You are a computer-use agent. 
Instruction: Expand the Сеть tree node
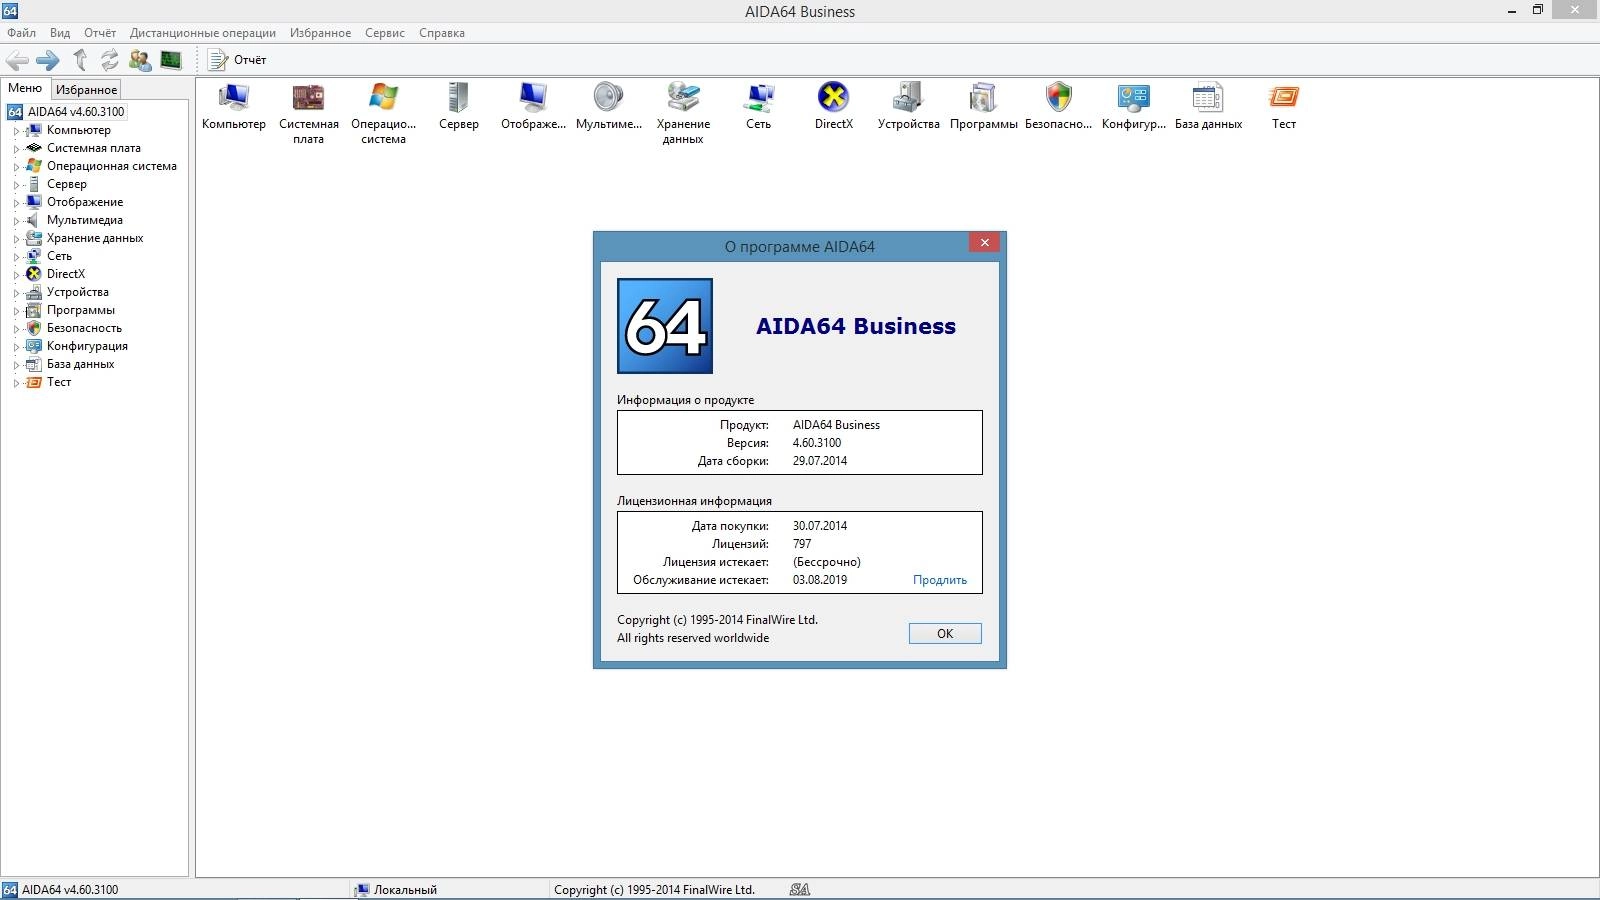16,257
